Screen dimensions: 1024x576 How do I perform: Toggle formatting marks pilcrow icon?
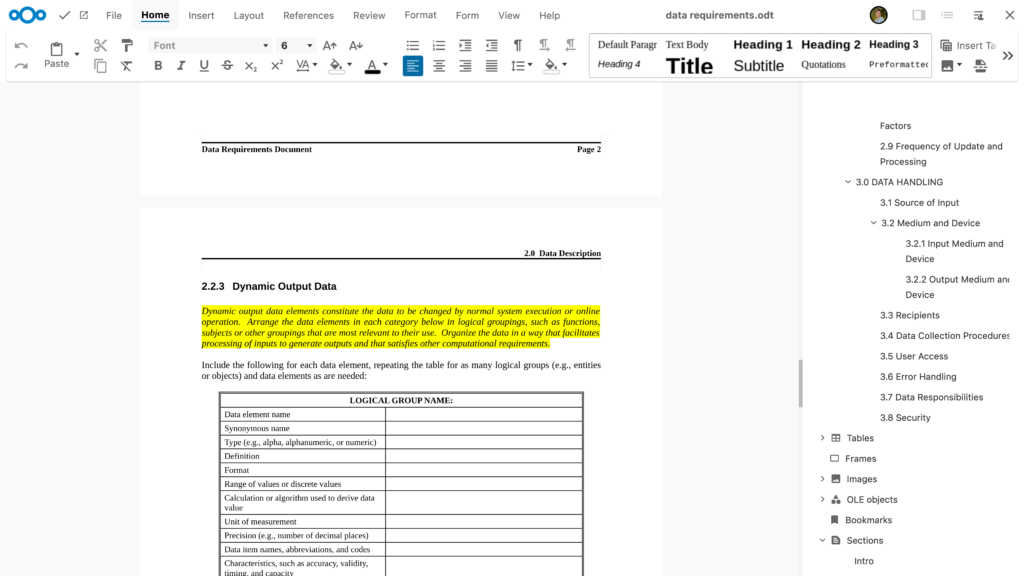tap(518, 45)
